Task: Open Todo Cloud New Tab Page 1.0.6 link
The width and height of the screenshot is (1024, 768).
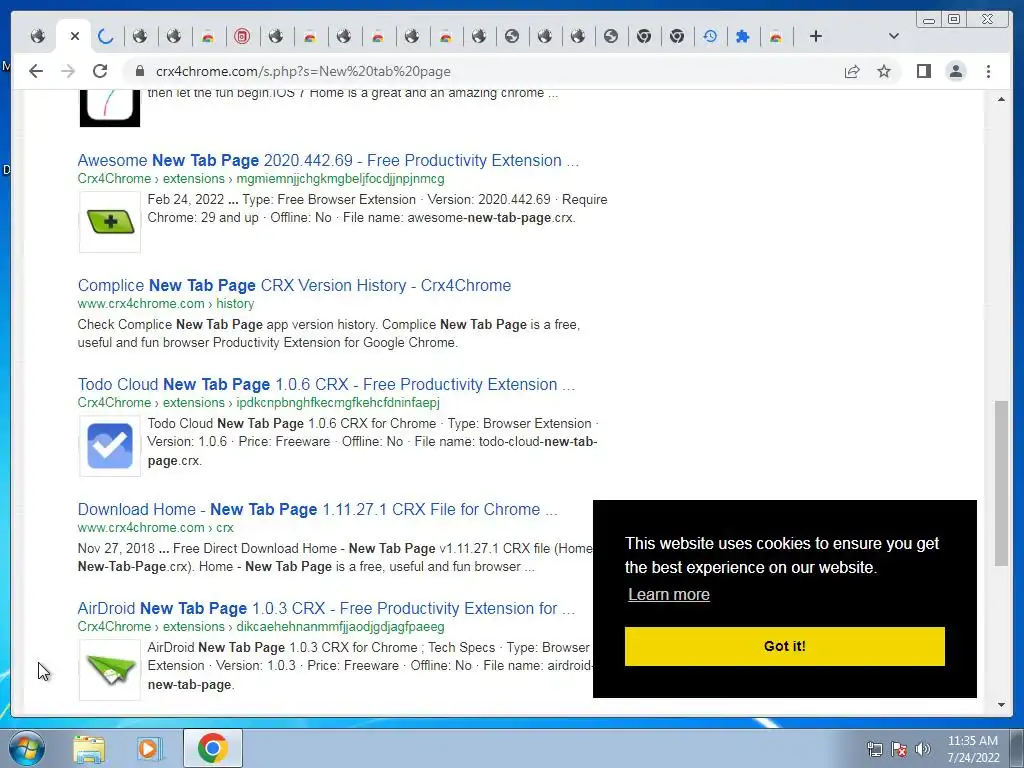Action: 326,384
